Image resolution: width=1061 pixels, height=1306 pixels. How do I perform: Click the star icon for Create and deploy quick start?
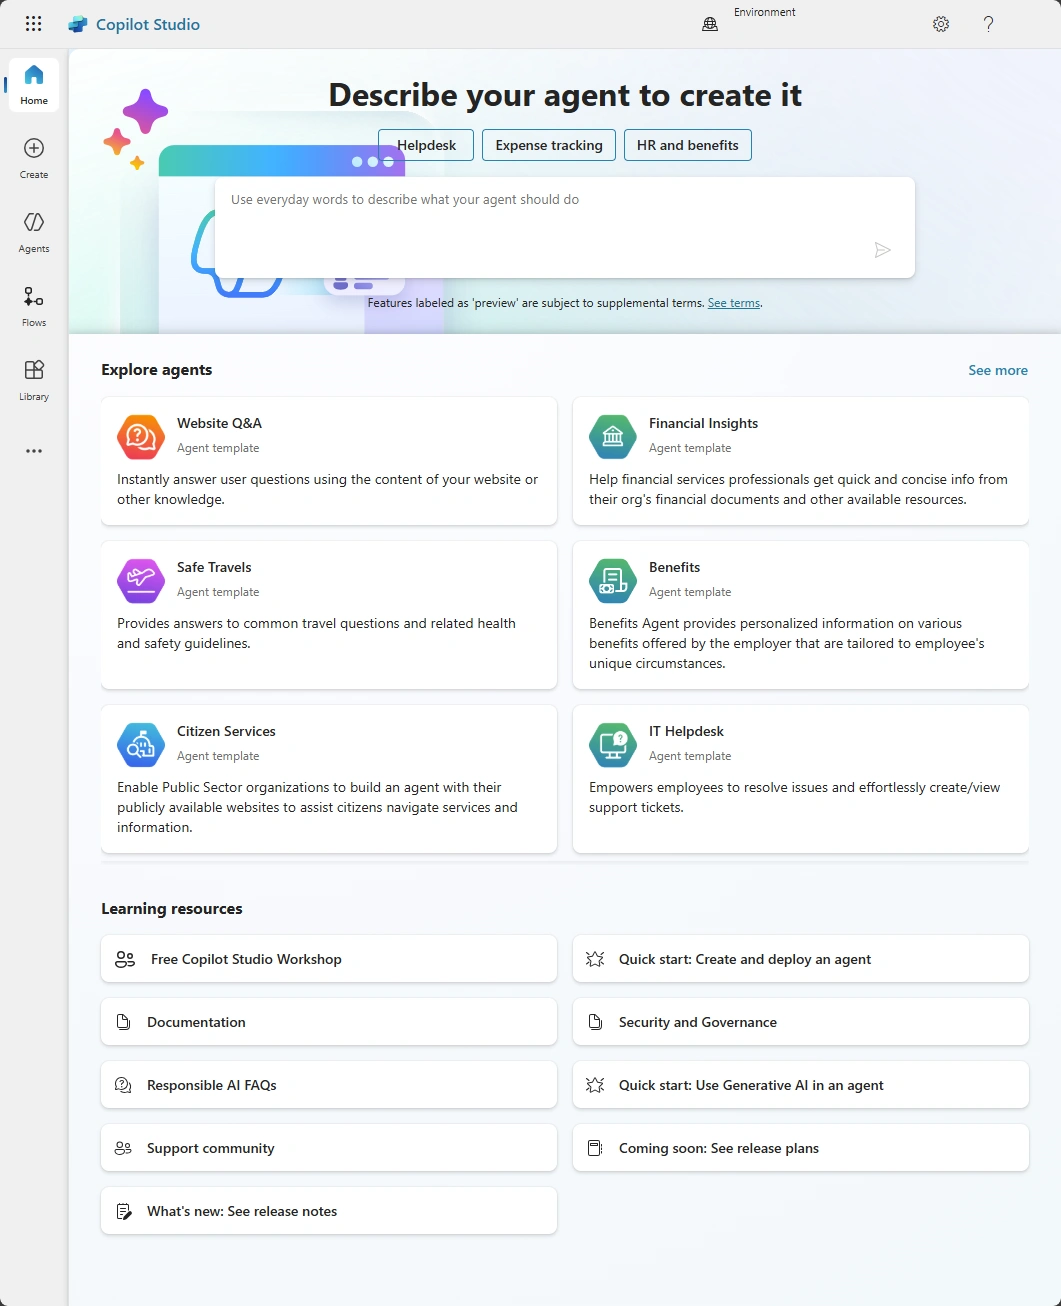point(595,959)
